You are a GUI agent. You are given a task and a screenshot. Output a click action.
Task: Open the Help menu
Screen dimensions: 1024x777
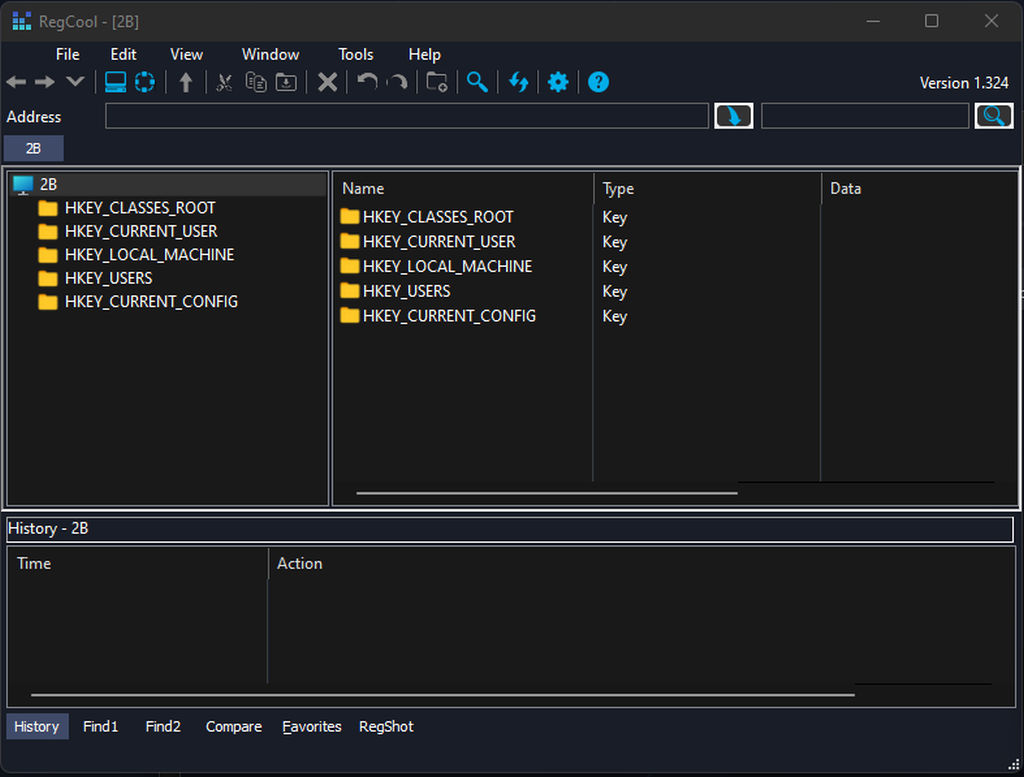424,55
